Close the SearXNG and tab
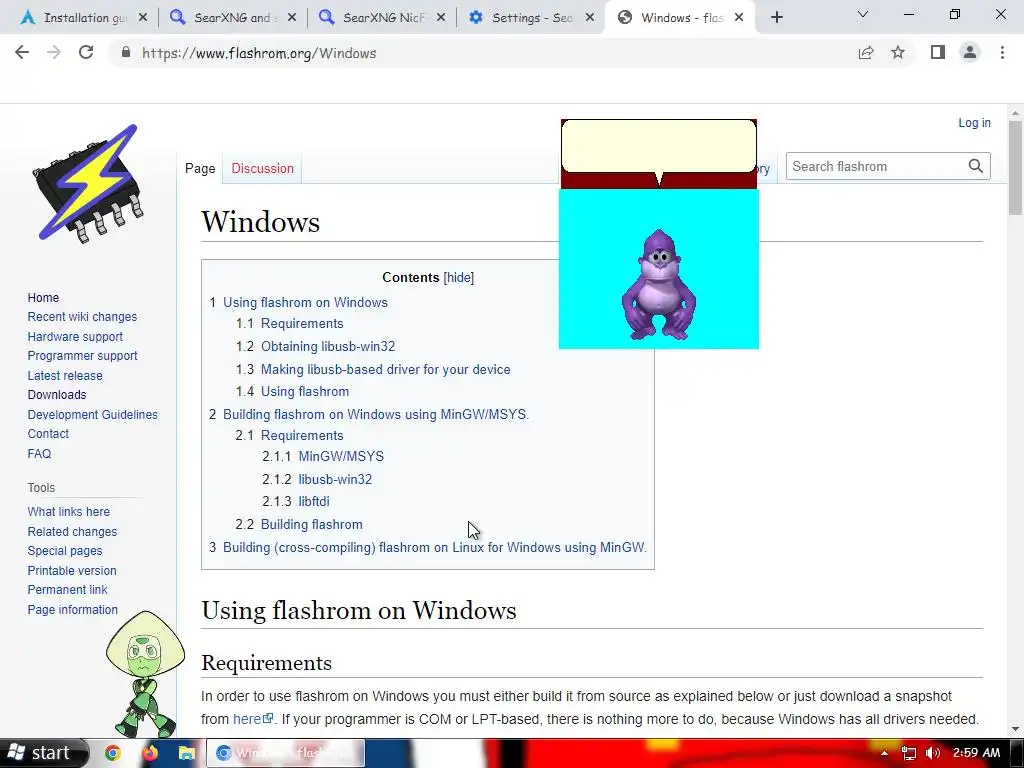 (x=292, y=18)
